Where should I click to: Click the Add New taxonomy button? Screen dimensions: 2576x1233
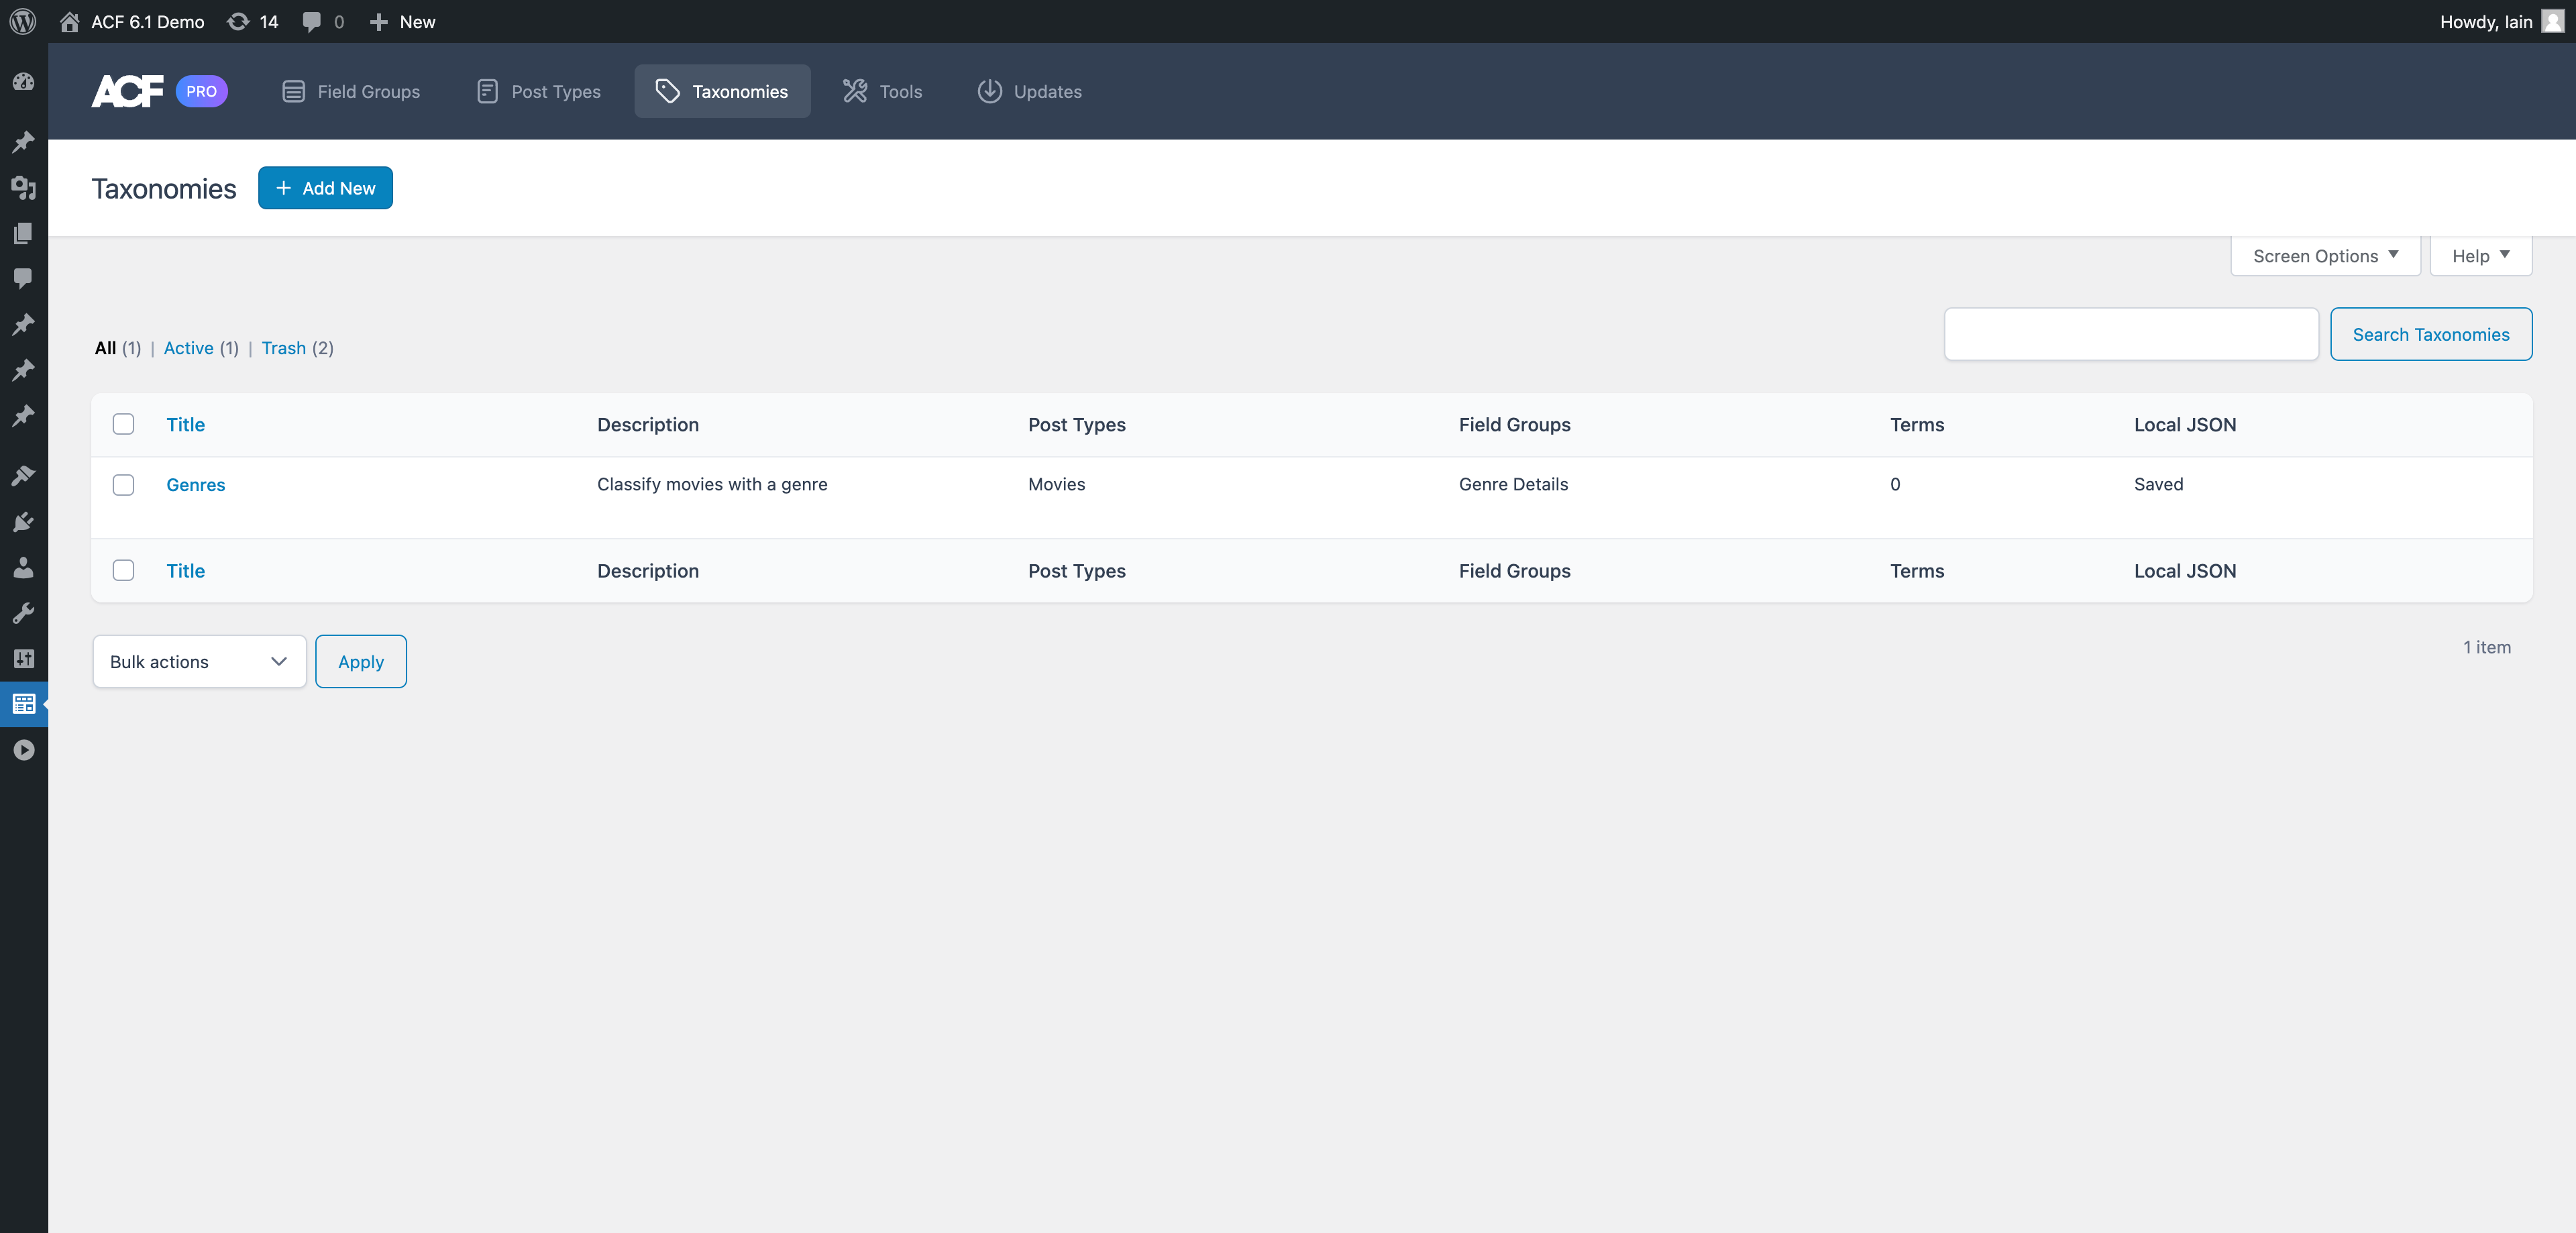tap(325, 188)
